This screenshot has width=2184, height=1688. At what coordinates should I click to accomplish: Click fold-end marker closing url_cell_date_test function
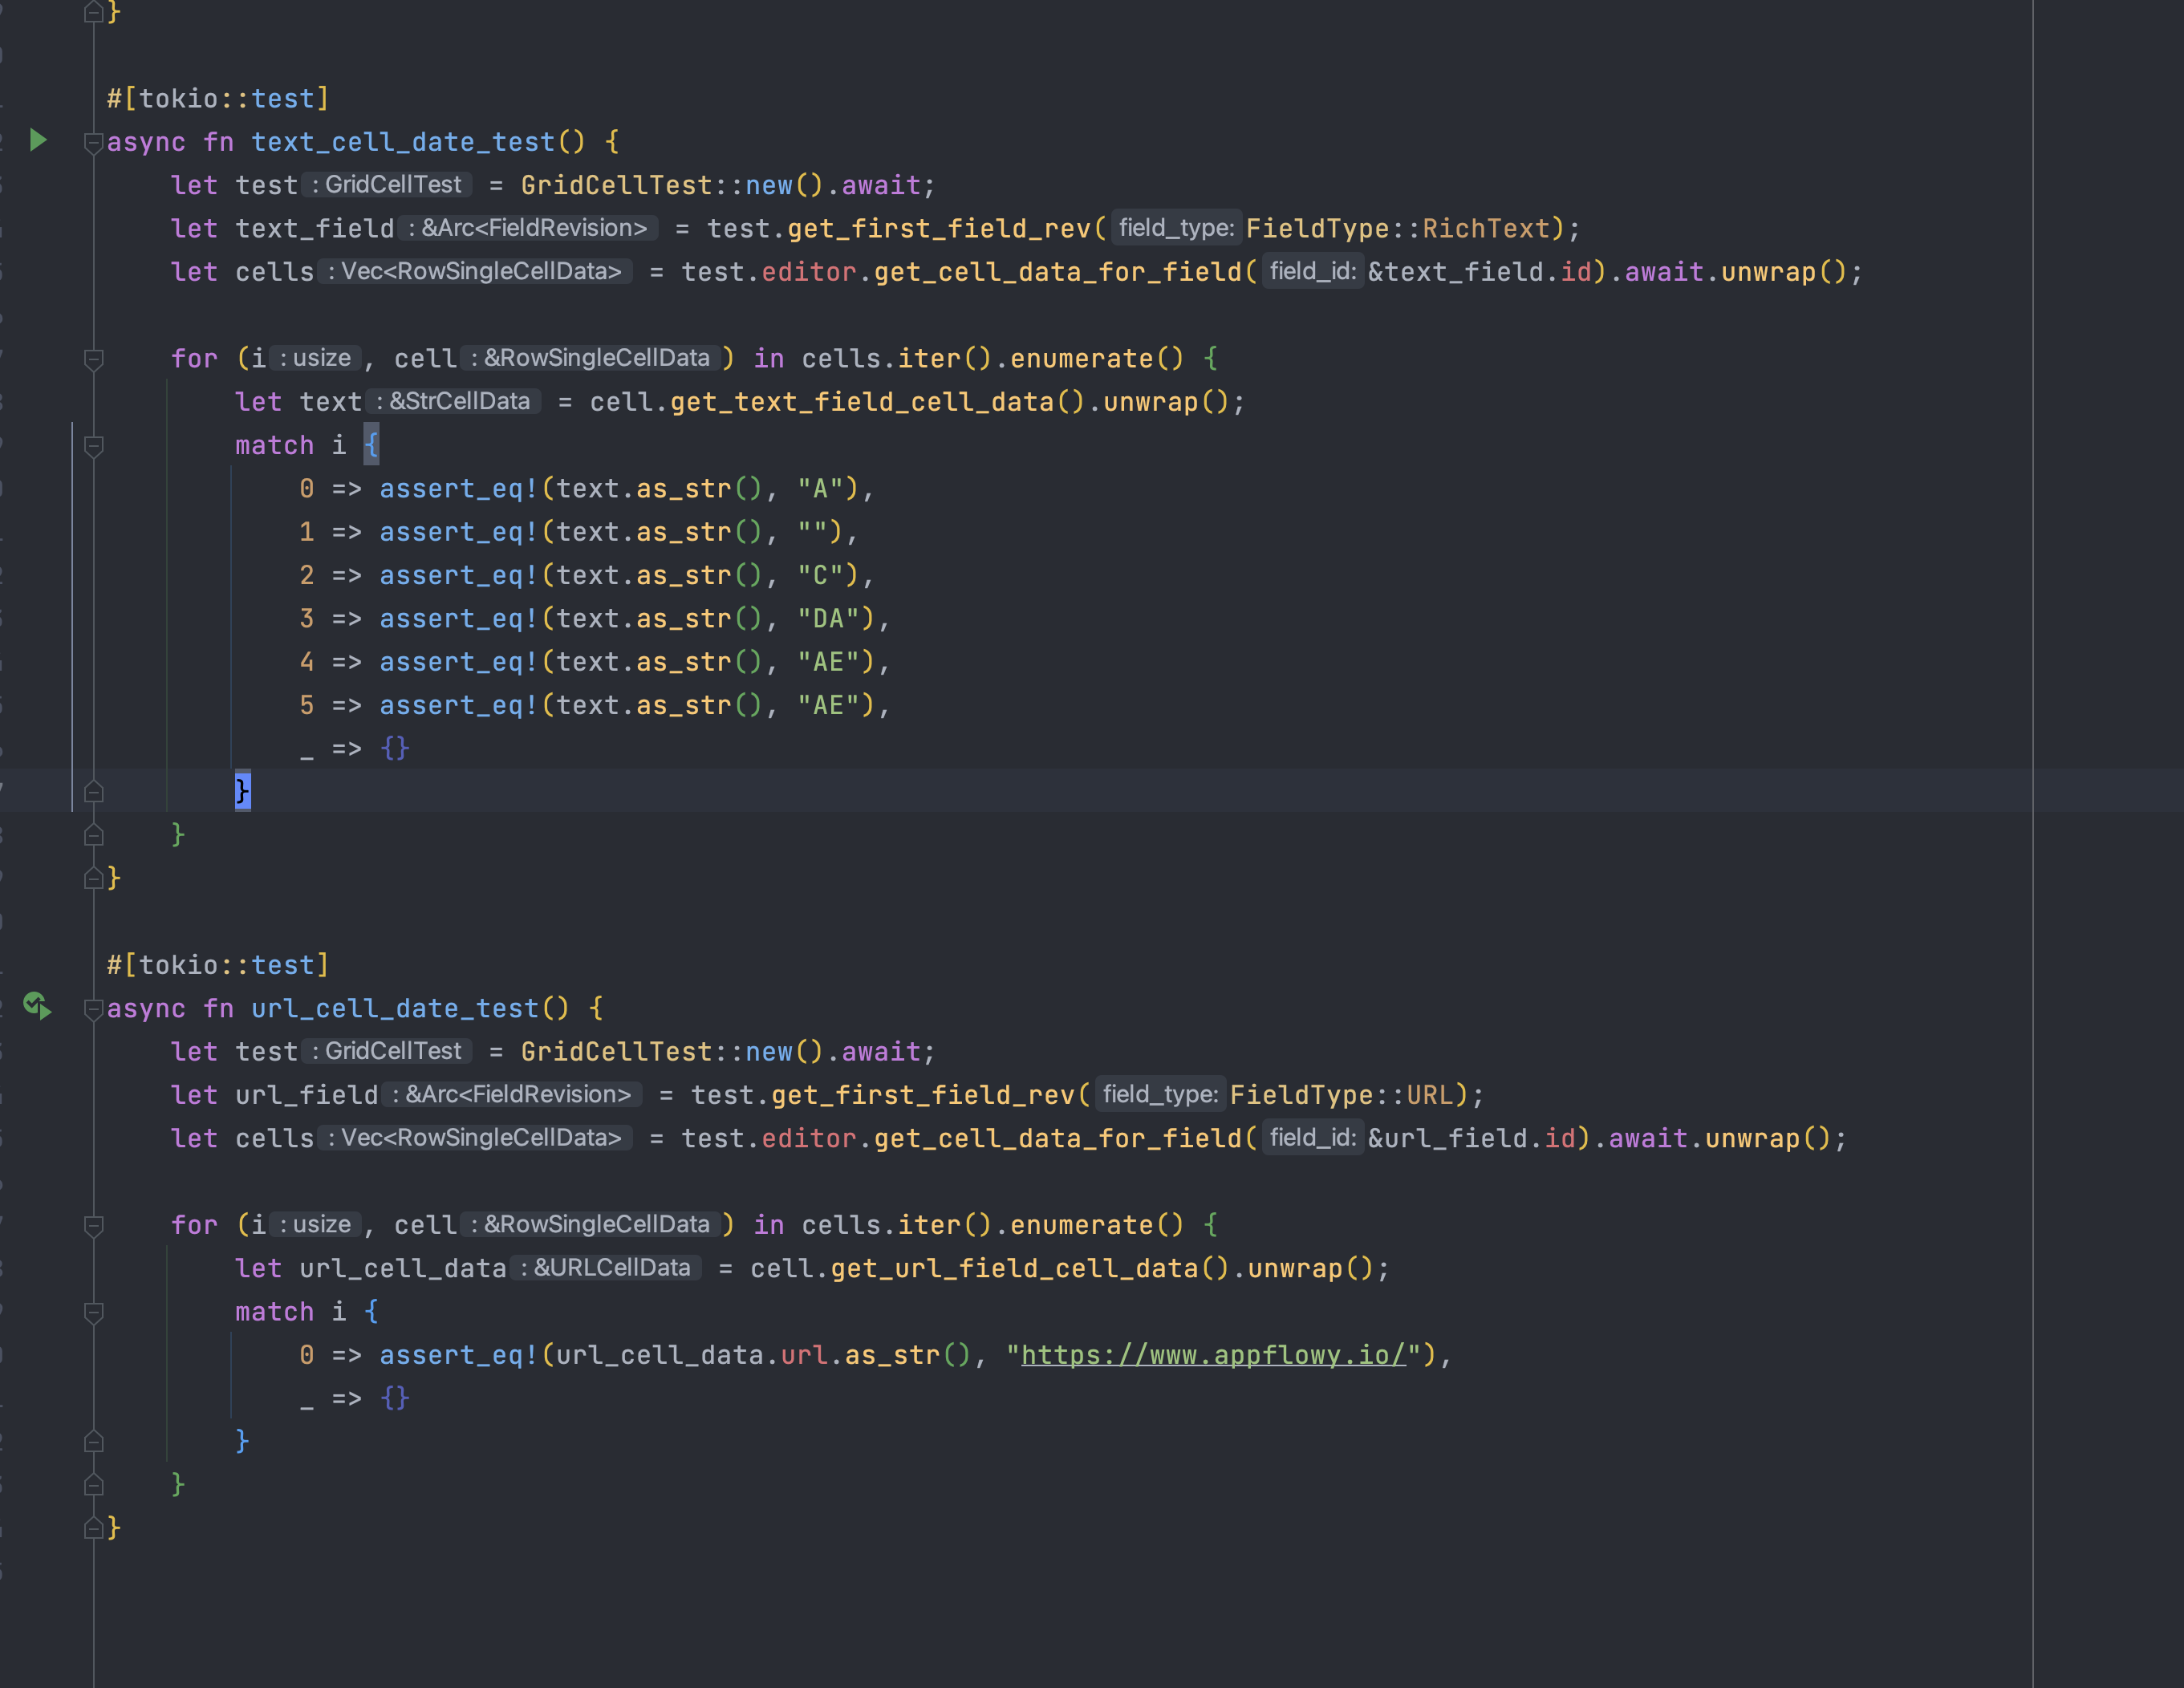pos(93,1528)
